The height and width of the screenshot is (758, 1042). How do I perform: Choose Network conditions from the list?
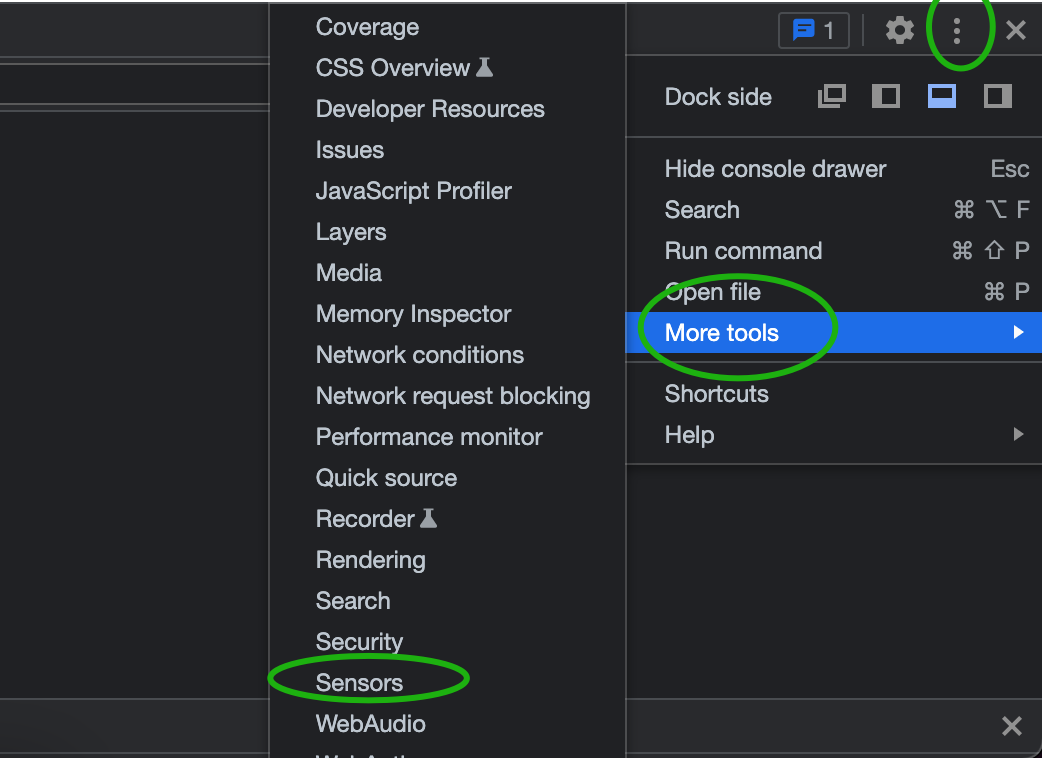click(419, 355)
